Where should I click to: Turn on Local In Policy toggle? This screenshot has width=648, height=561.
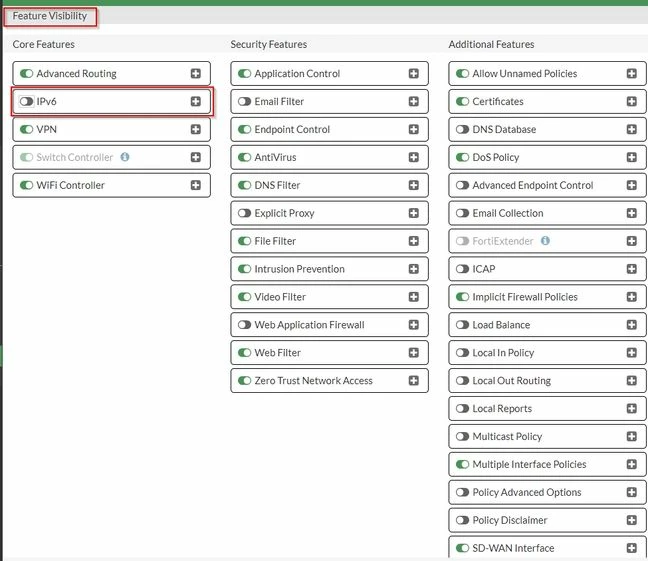coord(462,353)
